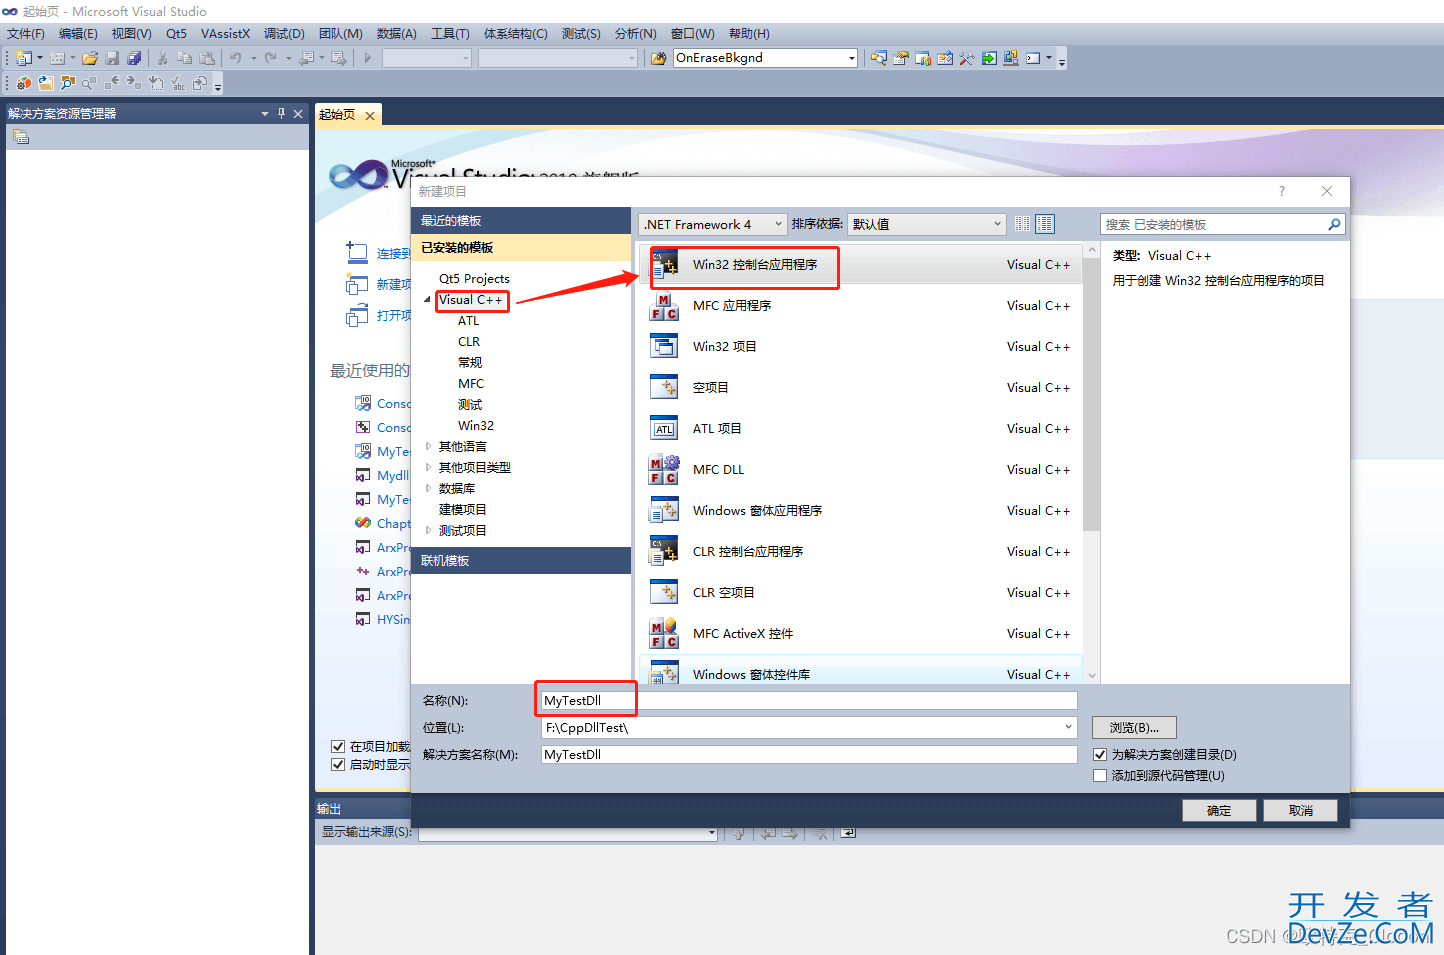The image size is (1444, 955).
Task: Select the ATL Project template
Action: (x=861, y=429)
